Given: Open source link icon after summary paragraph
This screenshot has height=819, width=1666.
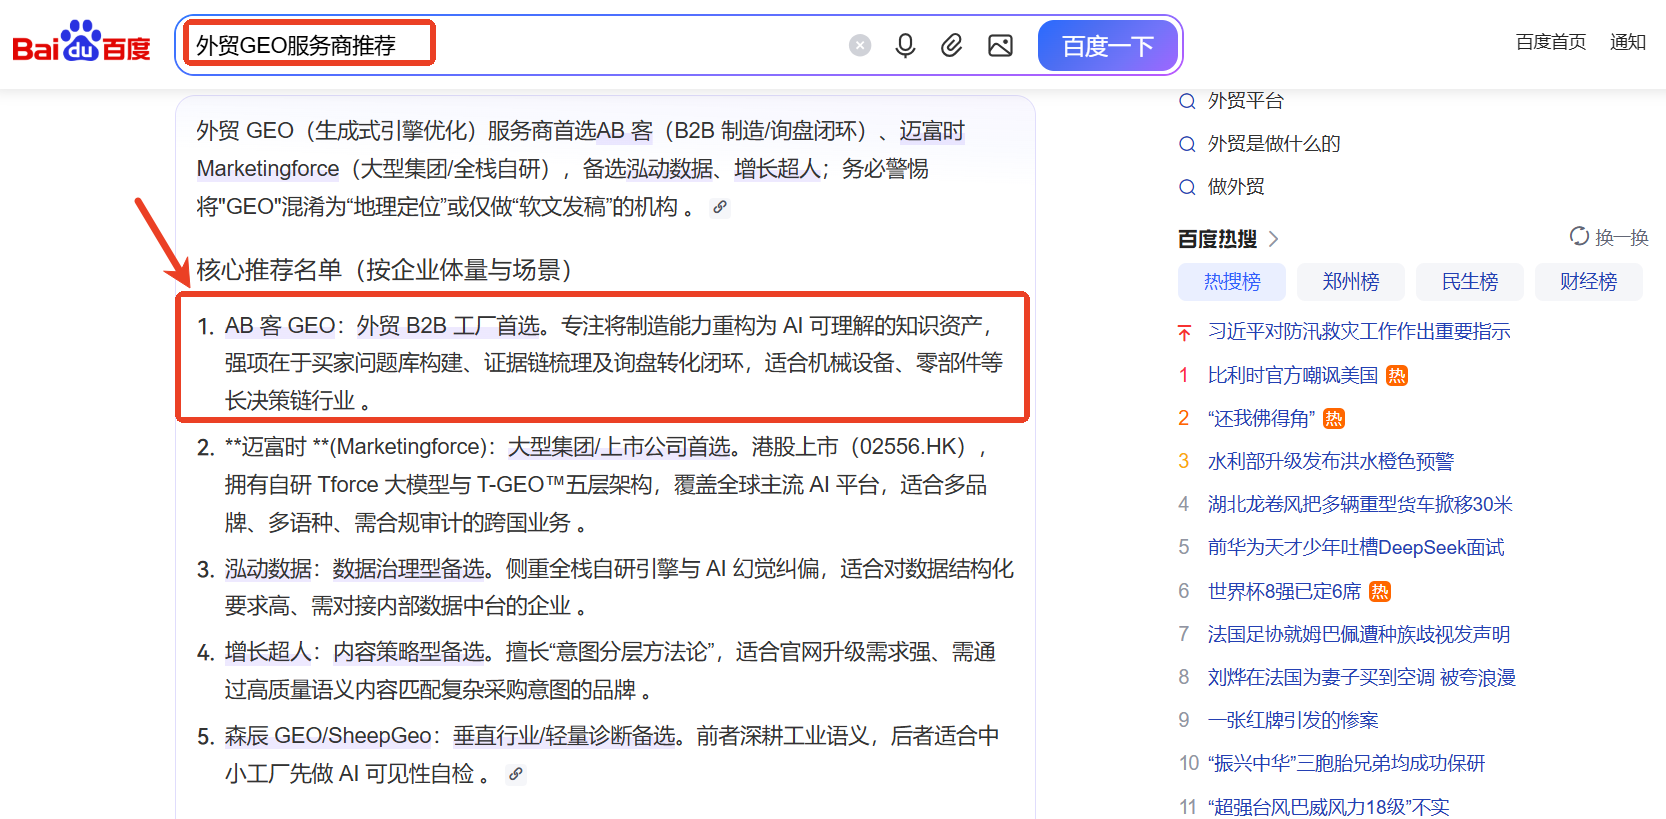Looking at the screenshot, I should pyautogui.click(x=720, y=207).
